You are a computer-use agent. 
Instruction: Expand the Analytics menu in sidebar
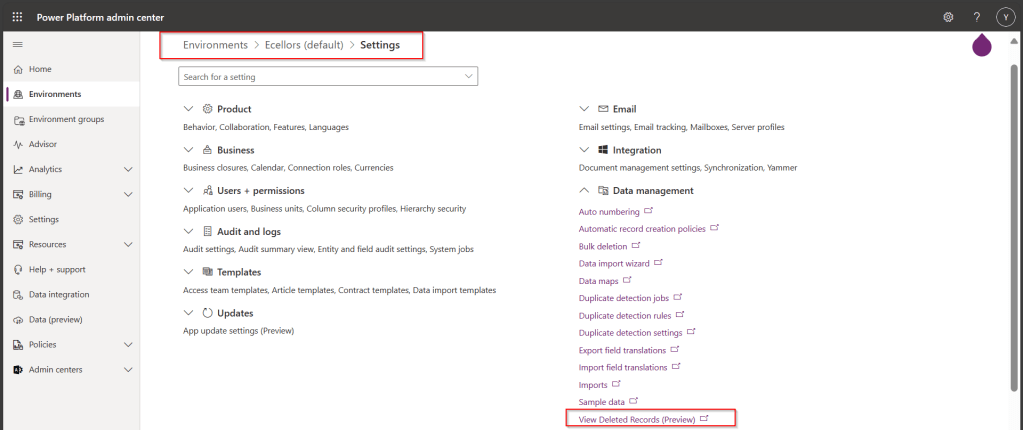pyautogui.click(x=128, y=169)
